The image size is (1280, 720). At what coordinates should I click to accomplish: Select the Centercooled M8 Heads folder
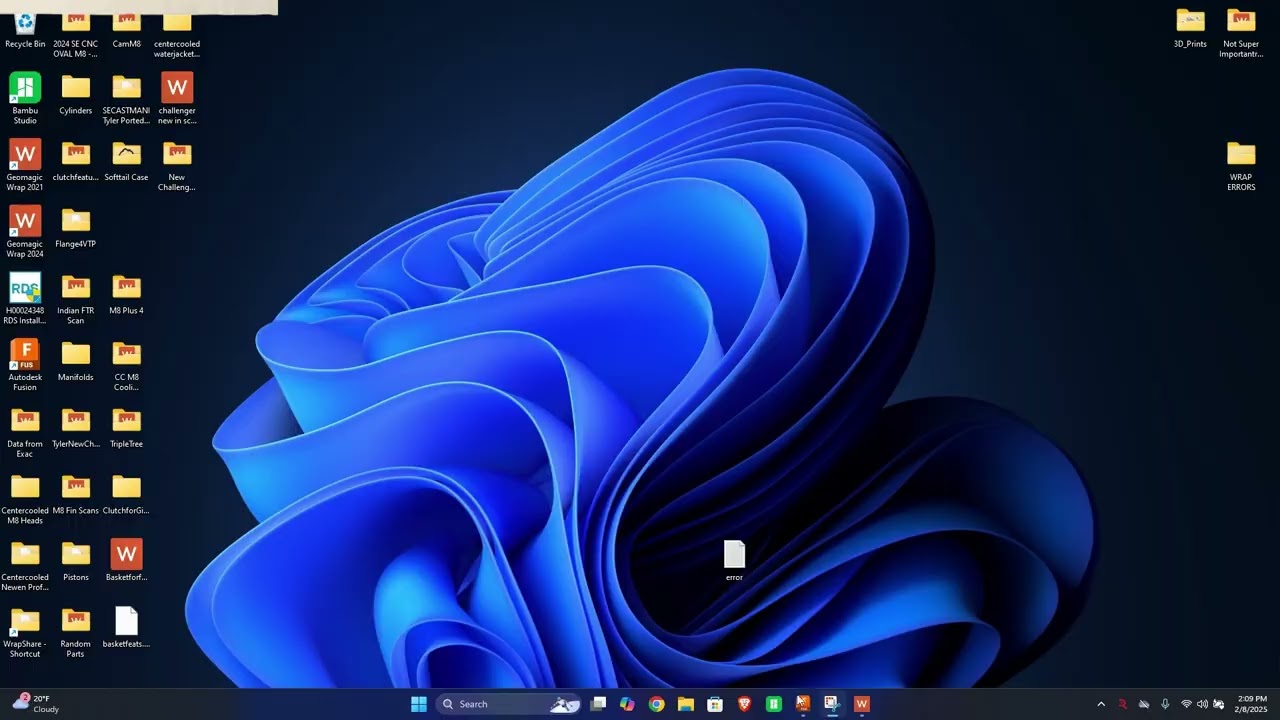tap(25, 499)
